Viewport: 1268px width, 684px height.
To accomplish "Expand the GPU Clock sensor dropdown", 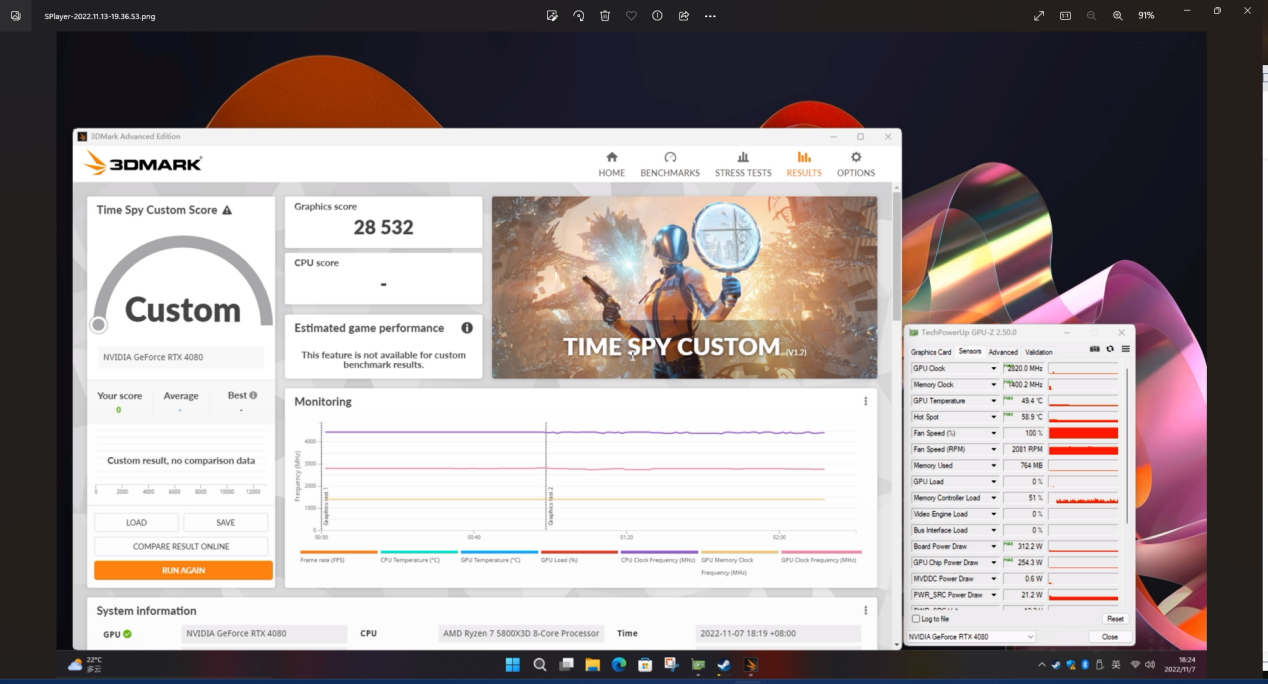I will pos(993,369).
